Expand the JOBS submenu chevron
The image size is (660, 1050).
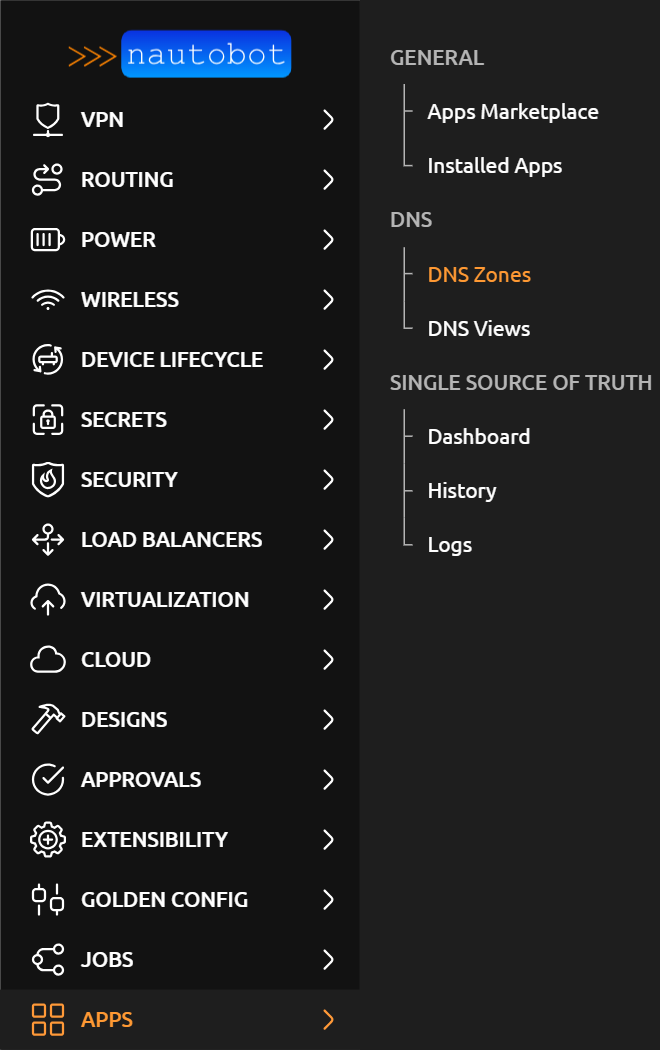coord(328,959)
